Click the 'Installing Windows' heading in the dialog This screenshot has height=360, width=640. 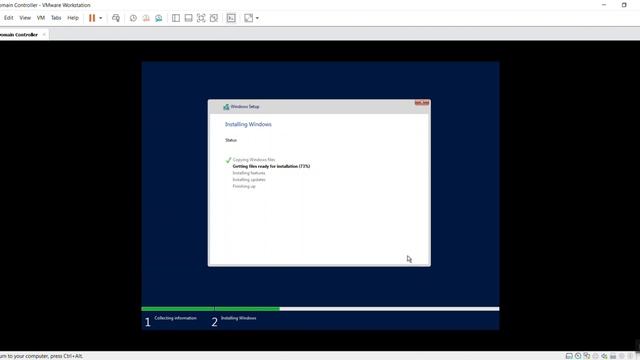point(248,124)
